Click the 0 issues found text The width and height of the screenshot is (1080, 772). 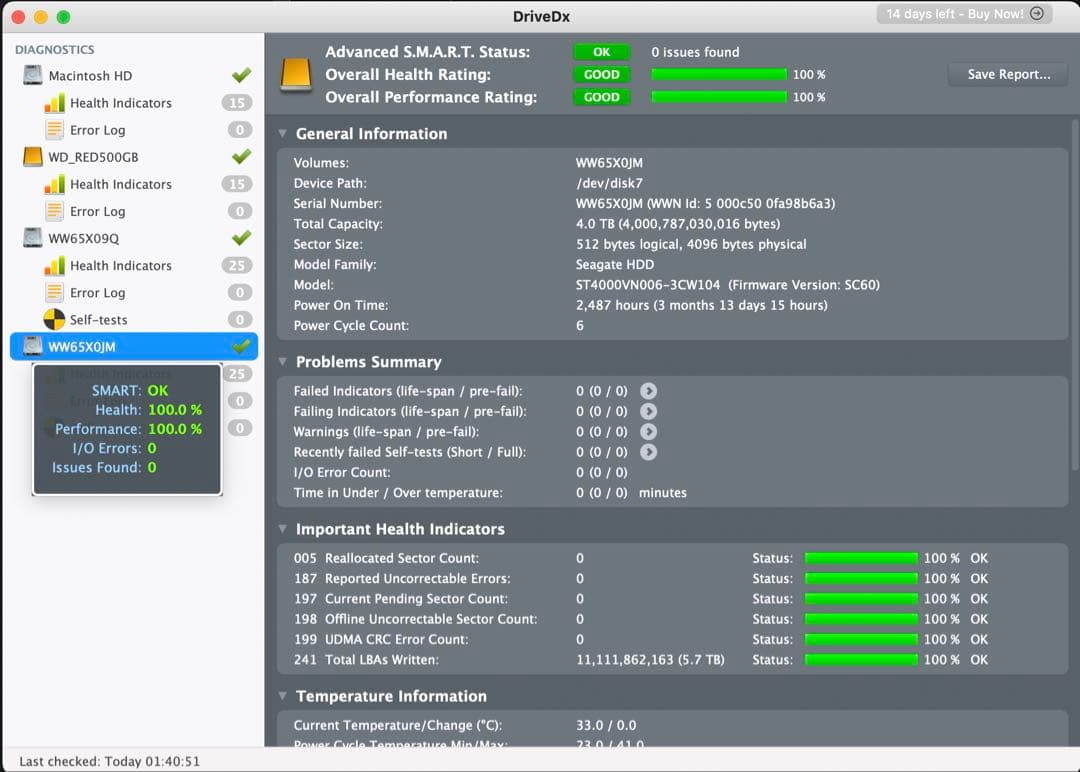pos(695,52)
